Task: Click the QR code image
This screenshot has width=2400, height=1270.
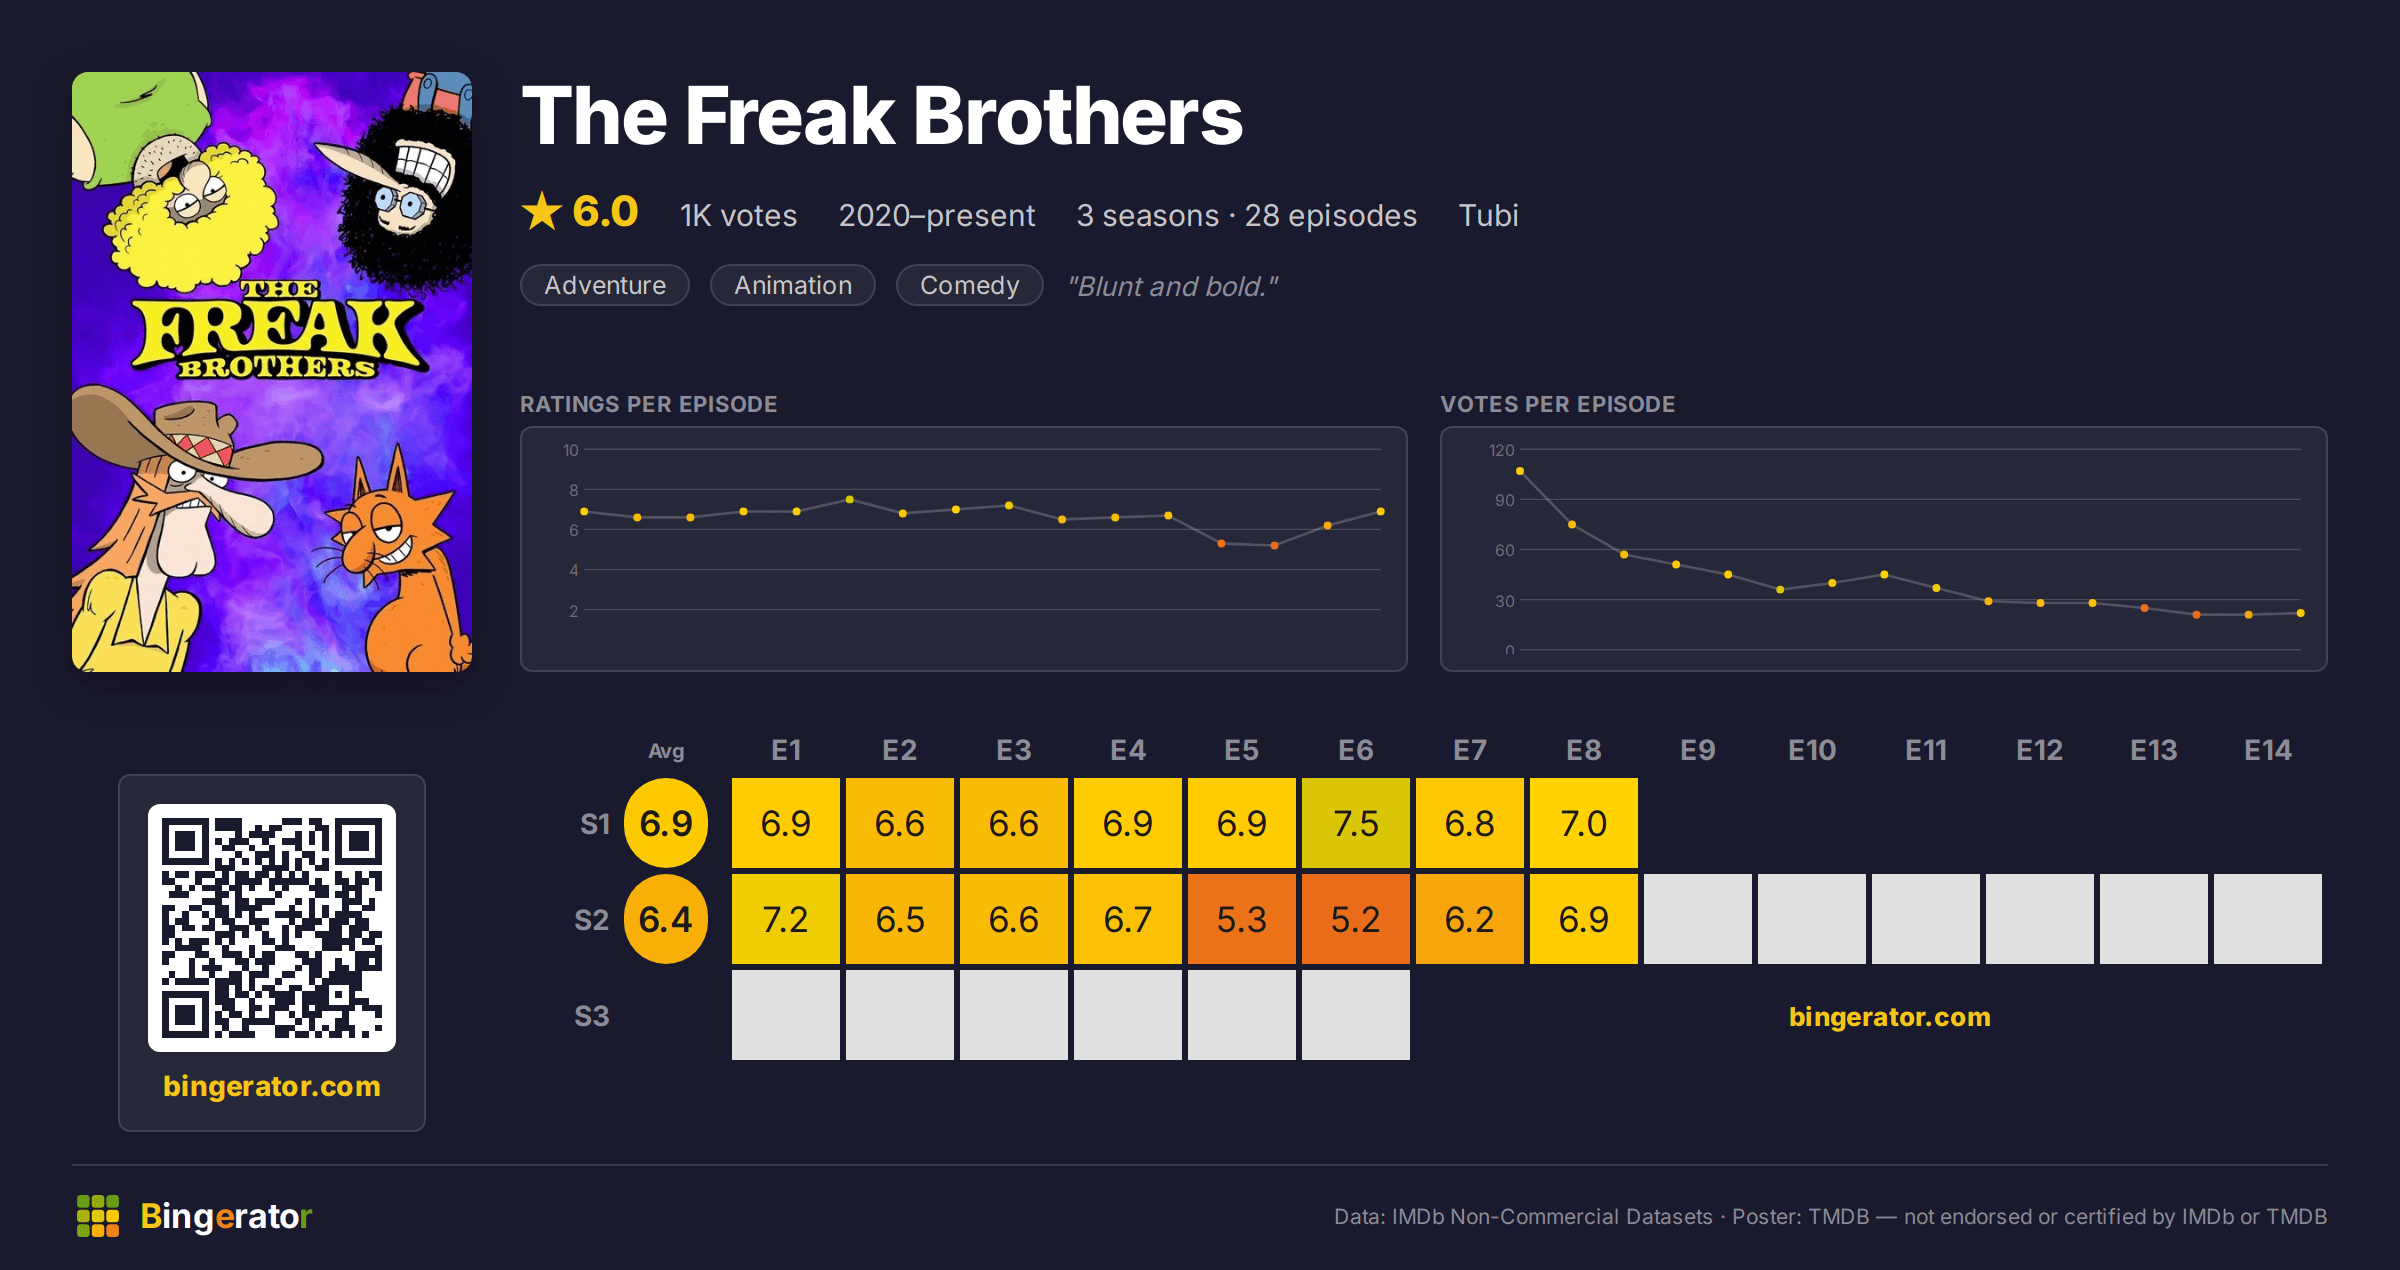Action: (x=272, y=927)
